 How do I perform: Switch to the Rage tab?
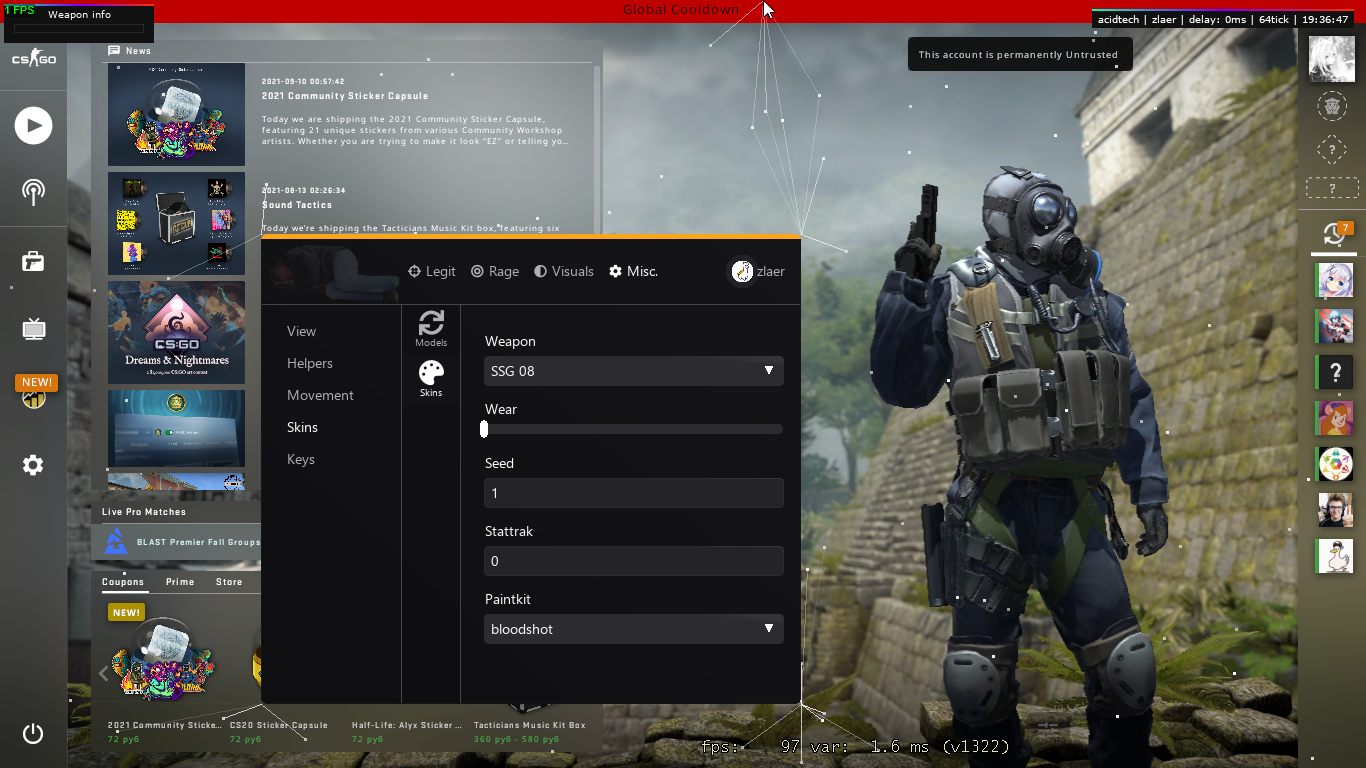(x=495, y=271)
